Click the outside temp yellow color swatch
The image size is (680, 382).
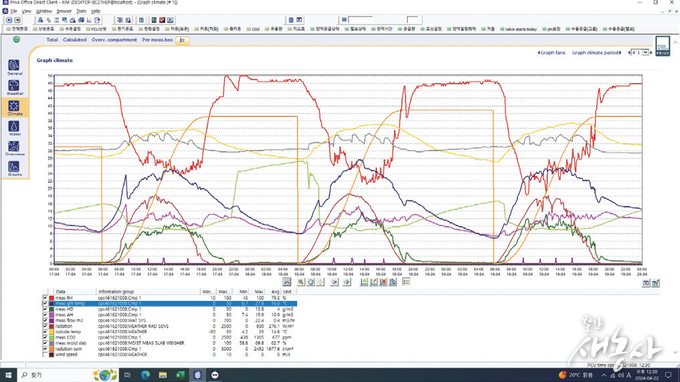(x=51, y=332)
